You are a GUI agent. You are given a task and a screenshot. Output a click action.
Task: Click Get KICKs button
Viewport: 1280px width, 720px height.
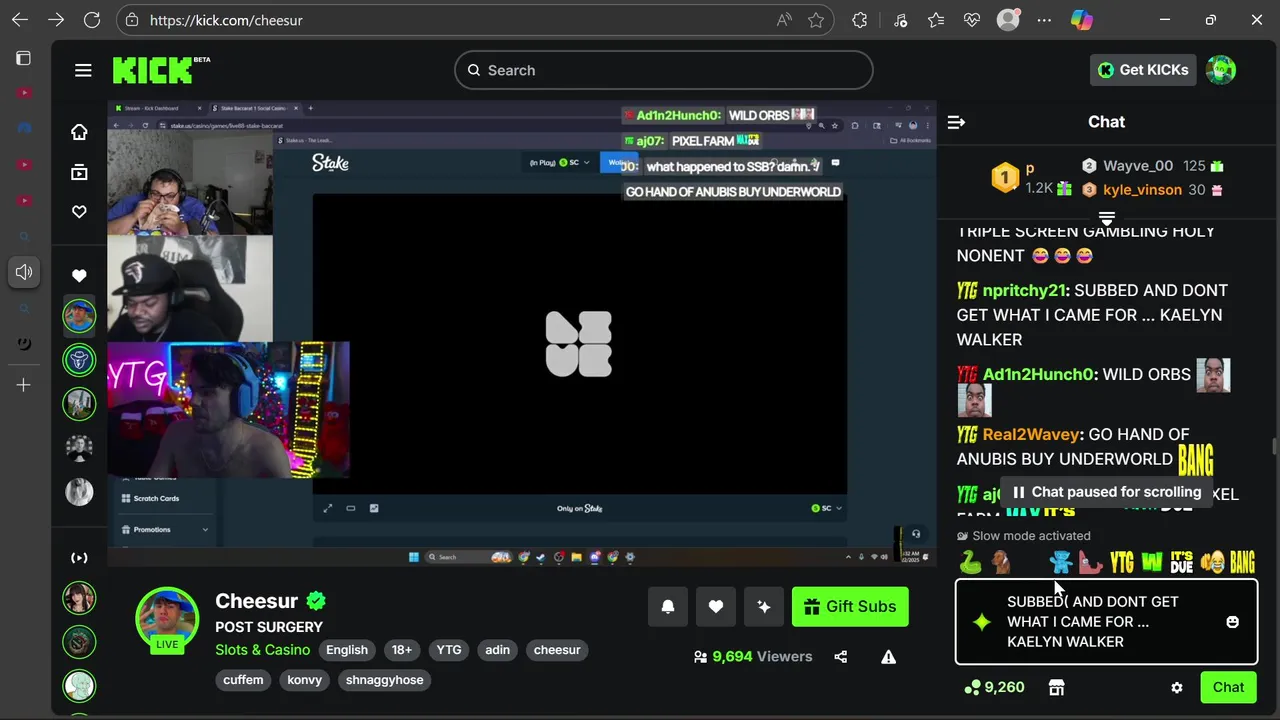pyautogui.click(x=1144, y=70)
